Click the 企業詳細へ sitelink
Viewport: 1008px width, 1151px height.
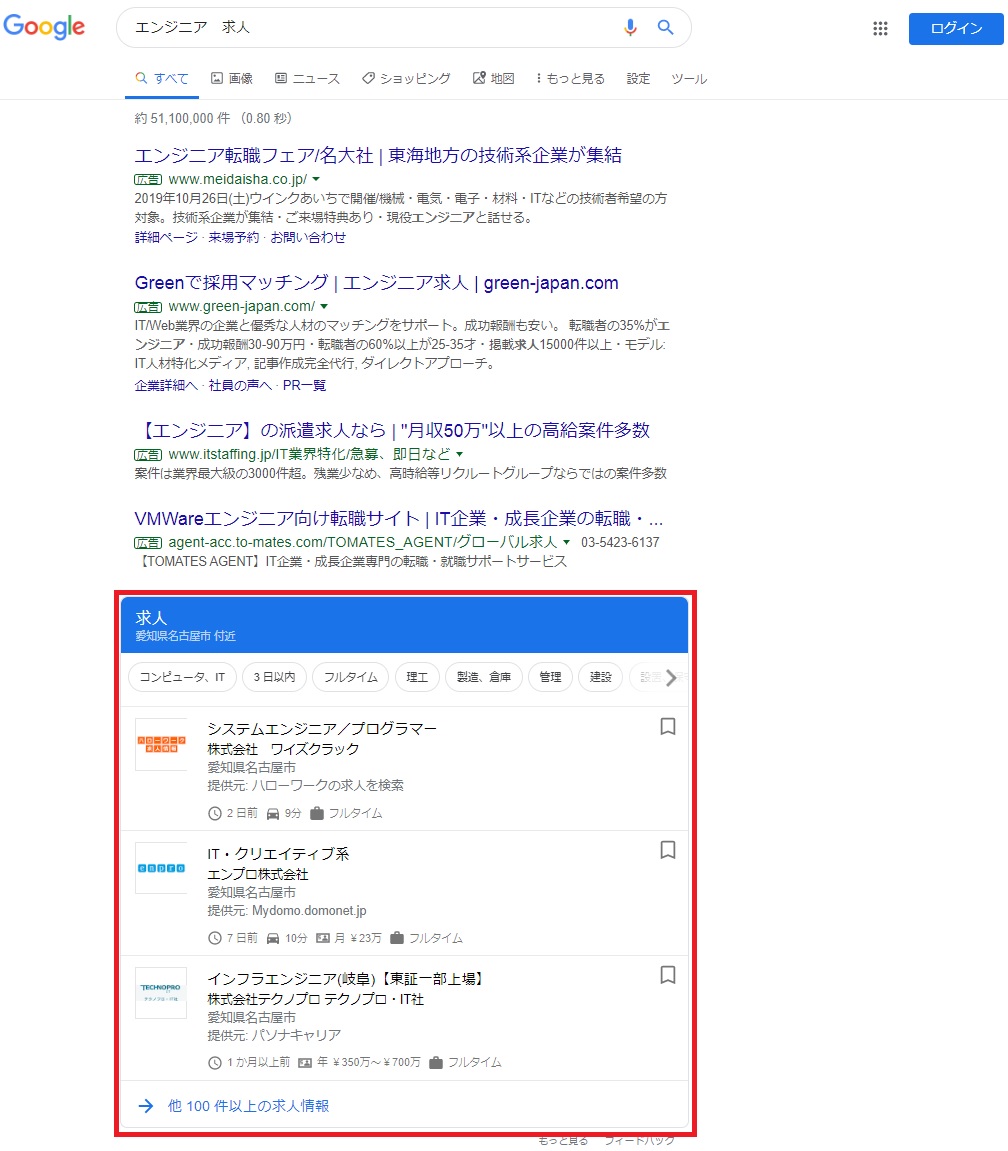pyautogui.click(x=166, y=385)
